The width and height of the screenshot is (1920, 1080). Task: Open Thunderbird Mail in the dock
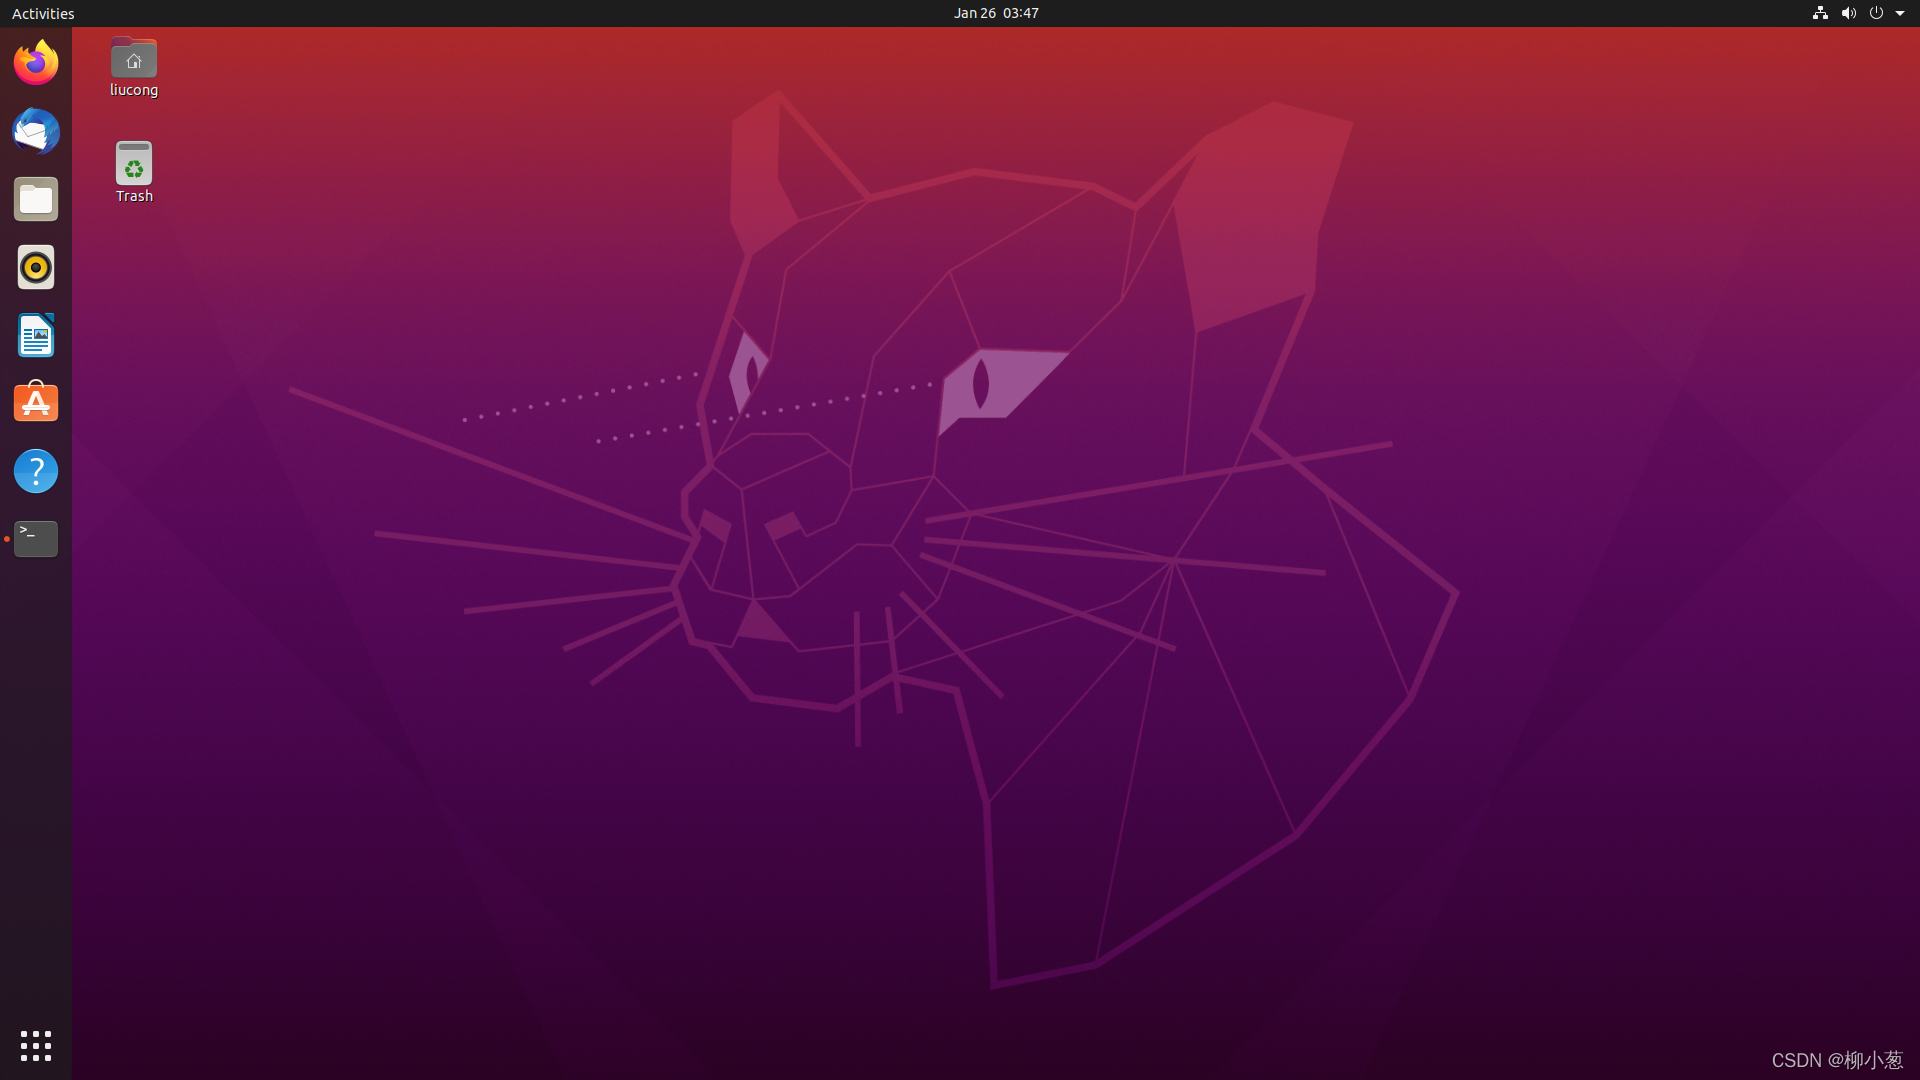(x=36, y=131)
